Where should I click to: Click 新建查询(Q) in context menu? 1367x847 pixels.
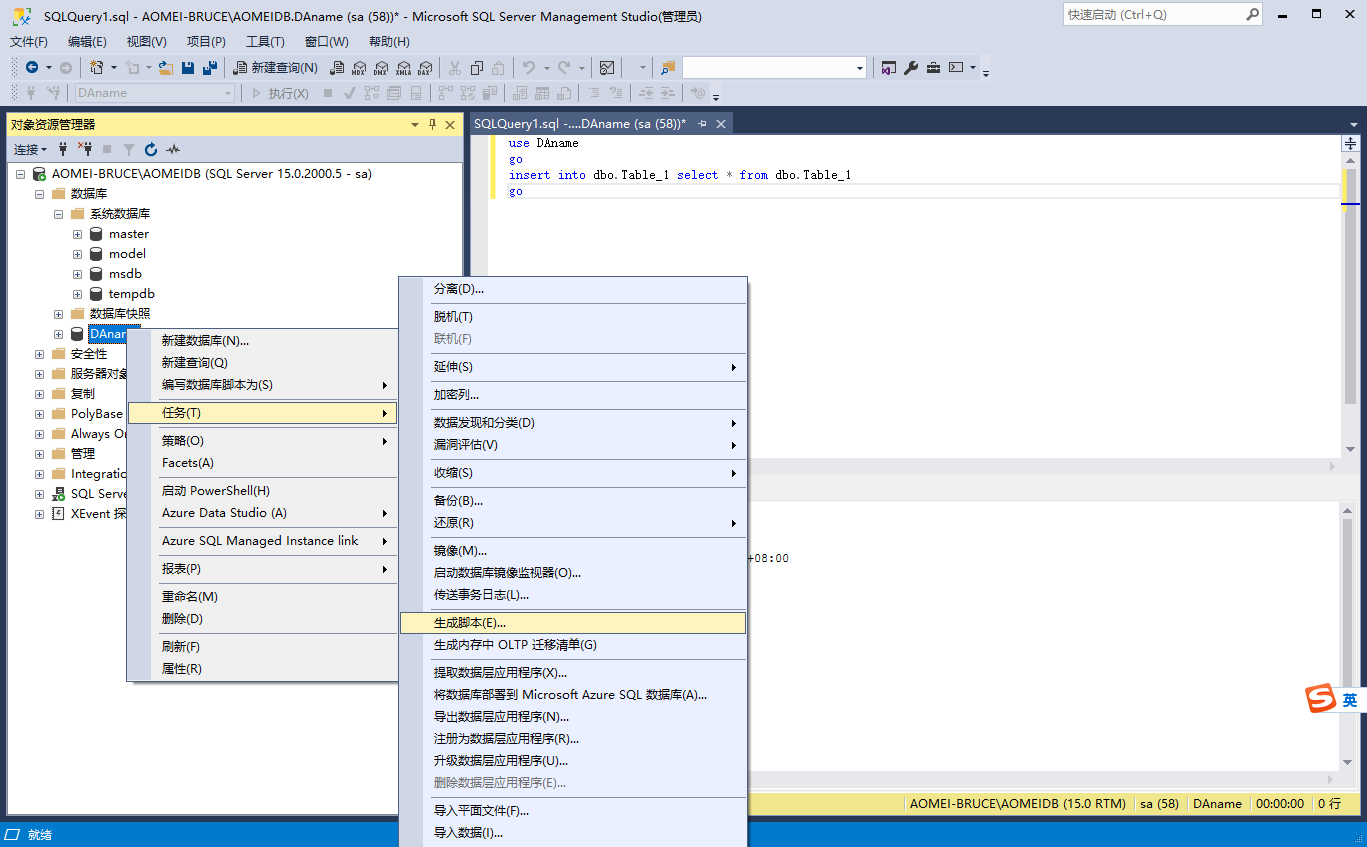263,363
